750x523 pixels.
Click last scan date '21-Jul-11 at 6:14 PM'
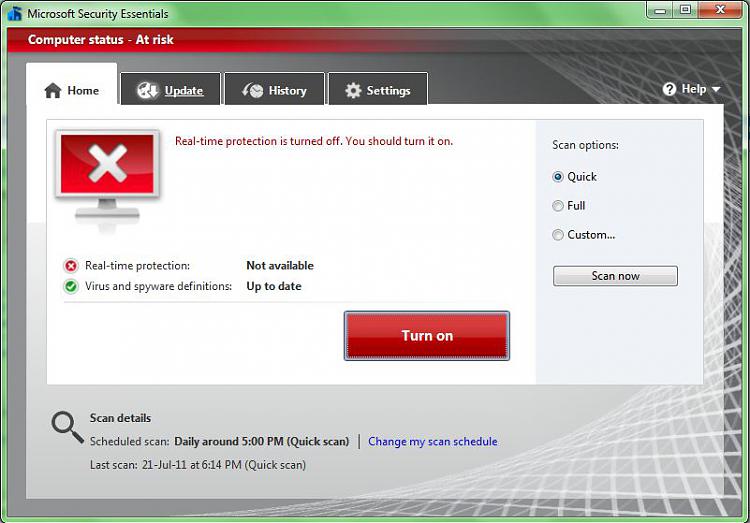191,465
